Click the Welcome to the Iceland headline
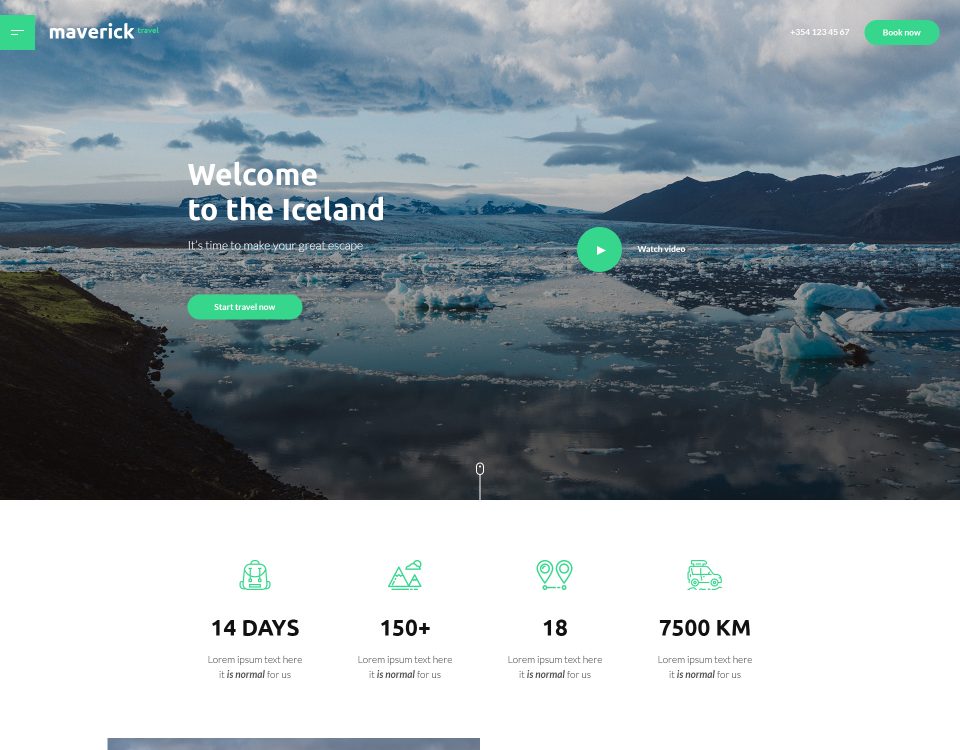Screen dimensions: 960x750 (285, 192)
